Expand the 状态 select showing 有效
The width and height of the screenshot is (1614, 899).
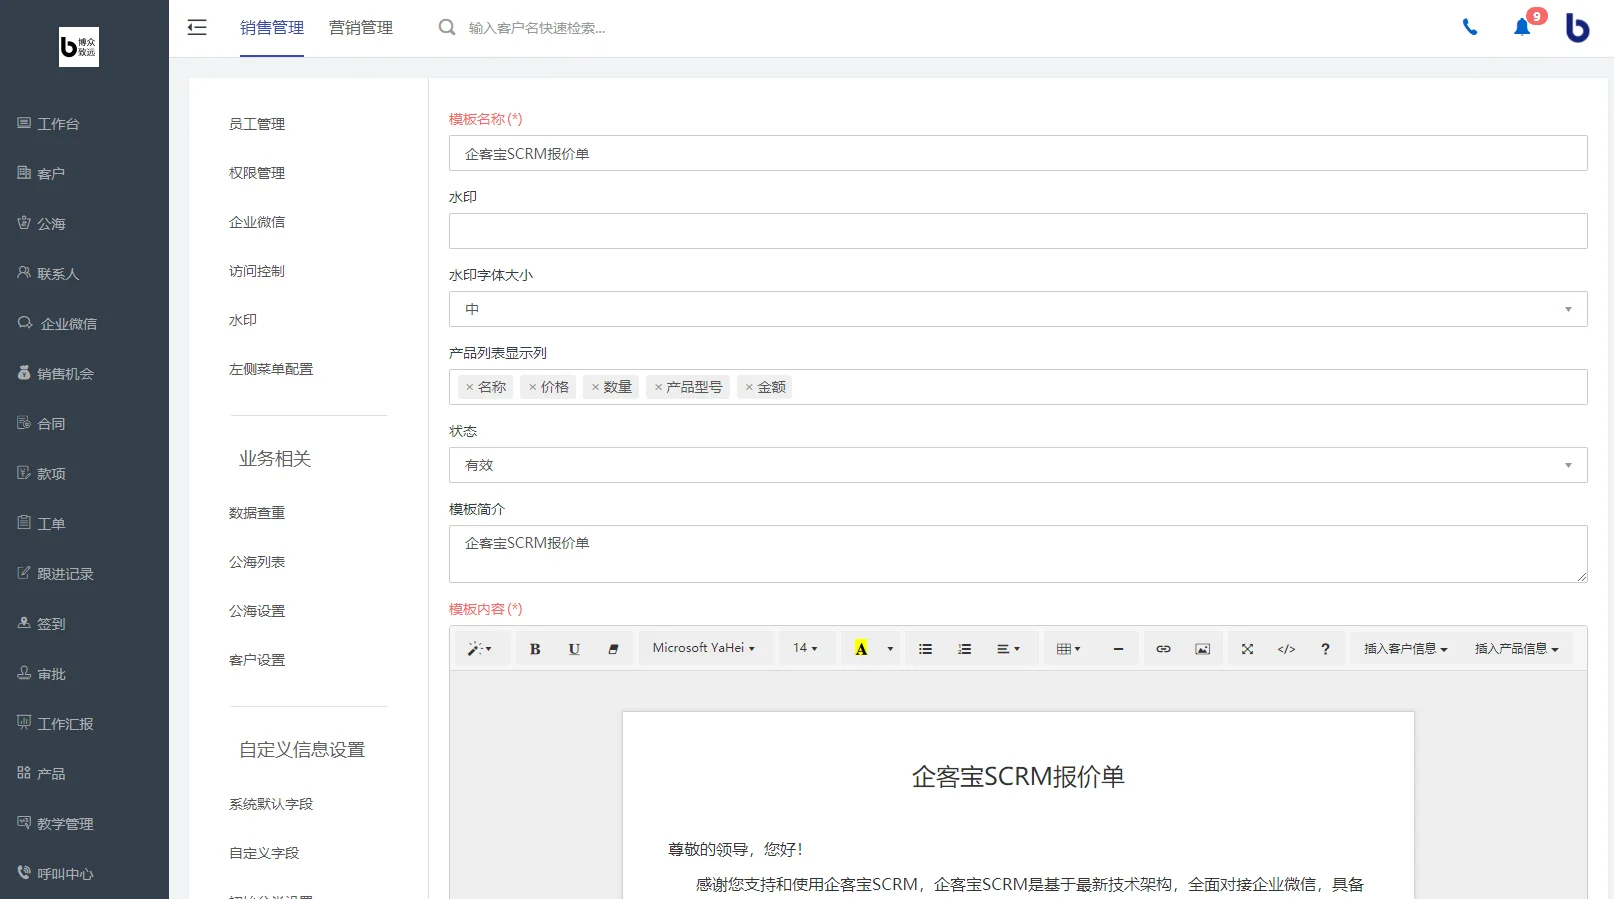click(1018, 465)
